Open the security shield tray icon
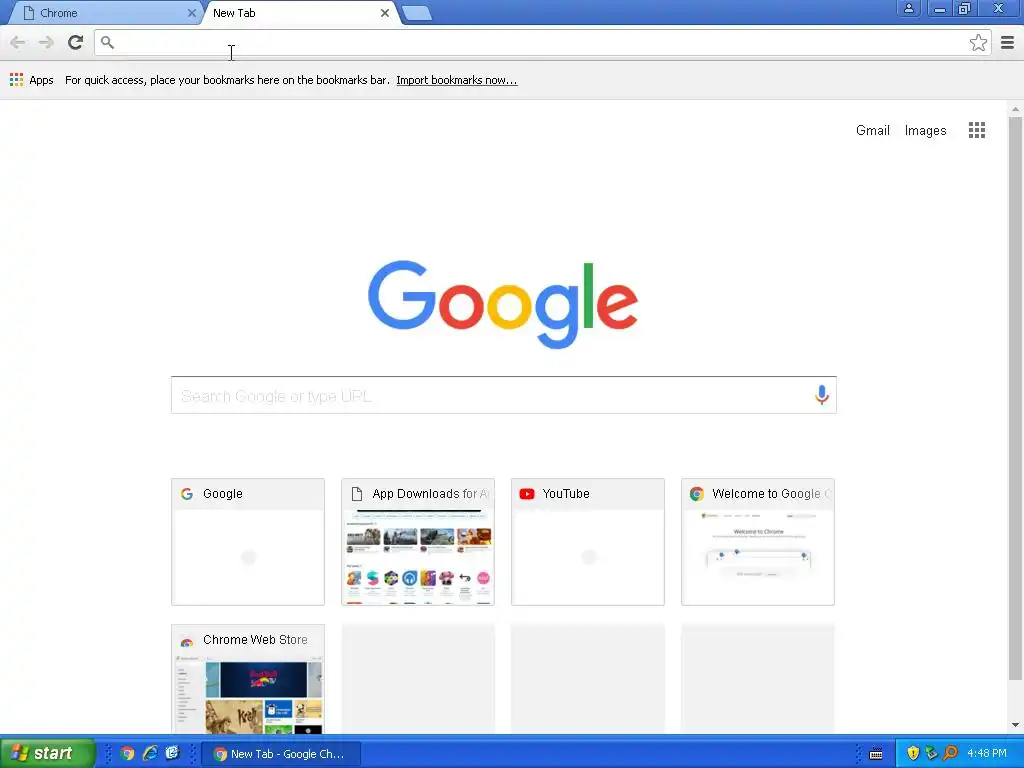The height and width of the screenshot is (768, 1024). point(912,754)
